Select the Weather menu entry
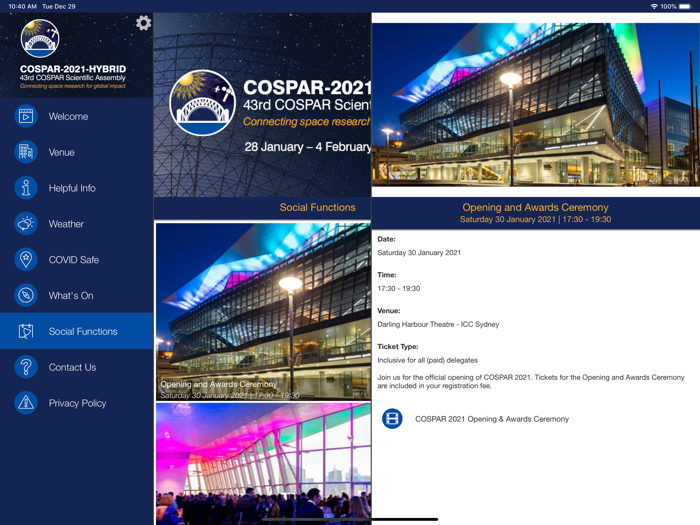This screenshot has height=525, width=700. click(x=76, y=224)
